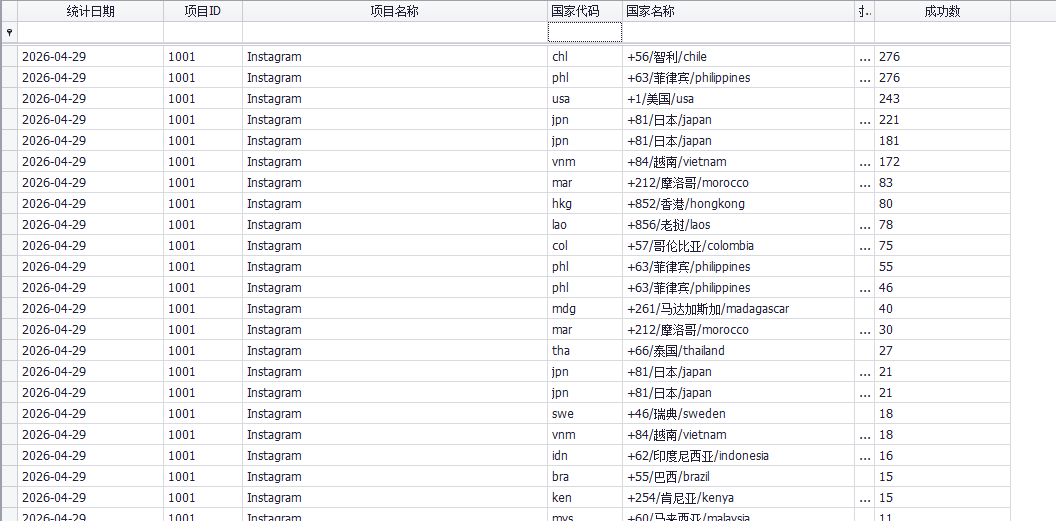The height and width of the screenshot is (521, 1056).
Task: Click the '+46/瑞典/sweden' cell
Action: (739, 413)
